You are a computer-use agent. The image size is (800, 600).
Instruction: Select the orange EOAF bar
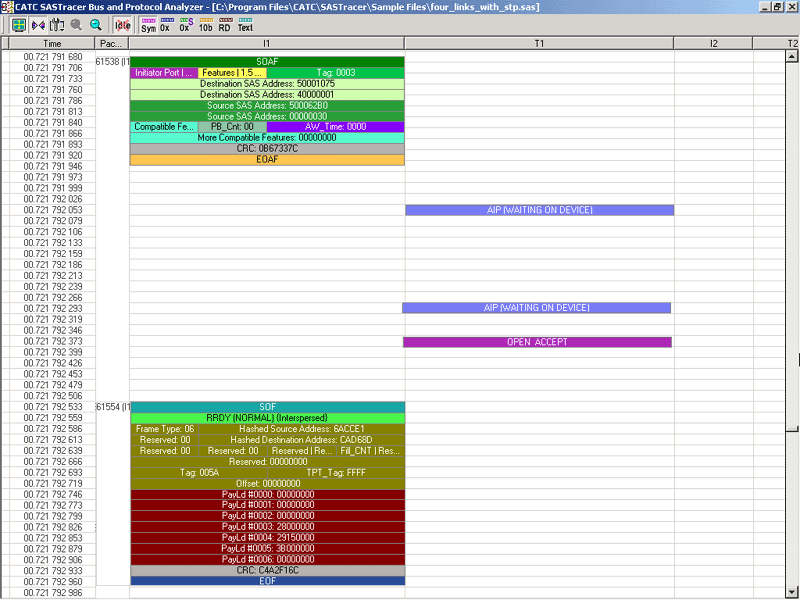point(267,160)
